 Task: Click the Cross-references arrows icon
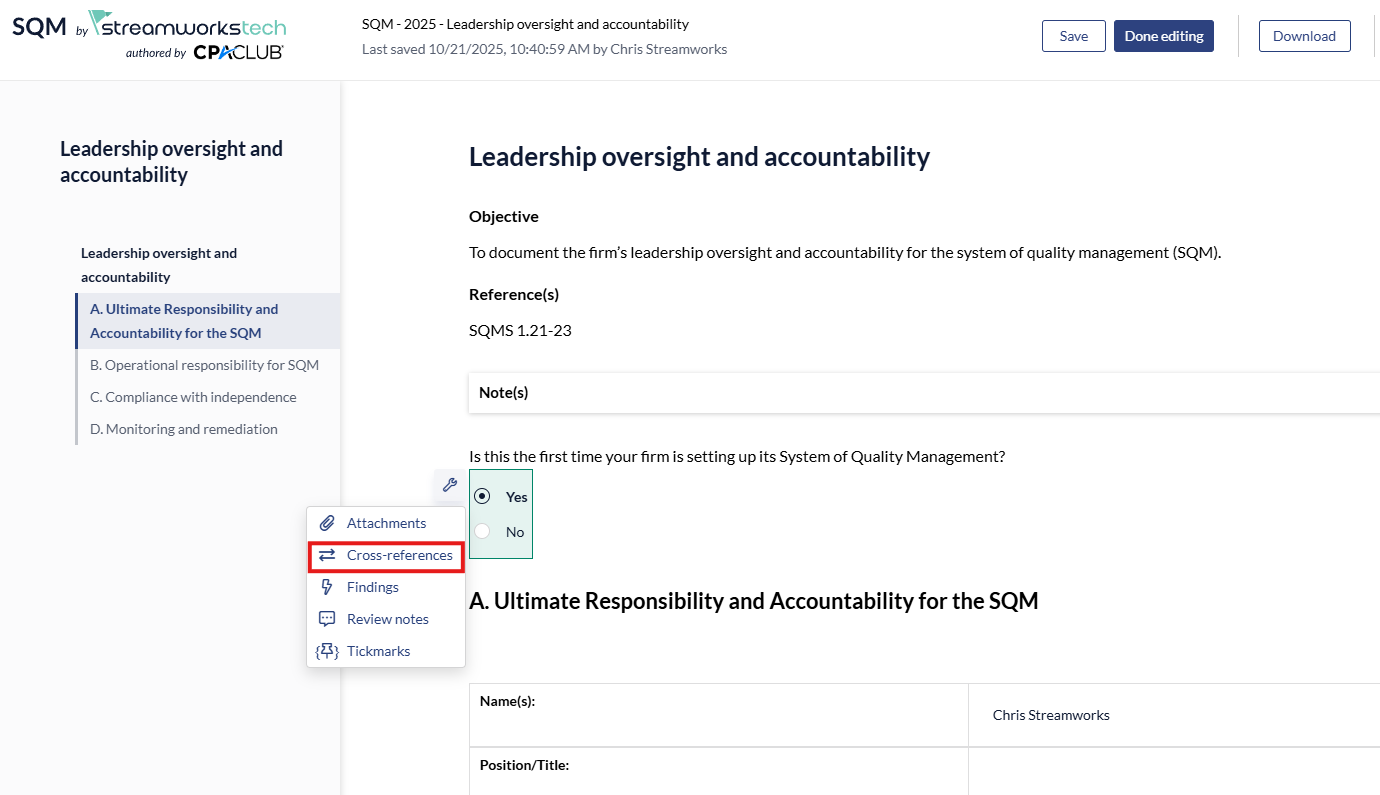pyautogui.click(x=327, y=555)
